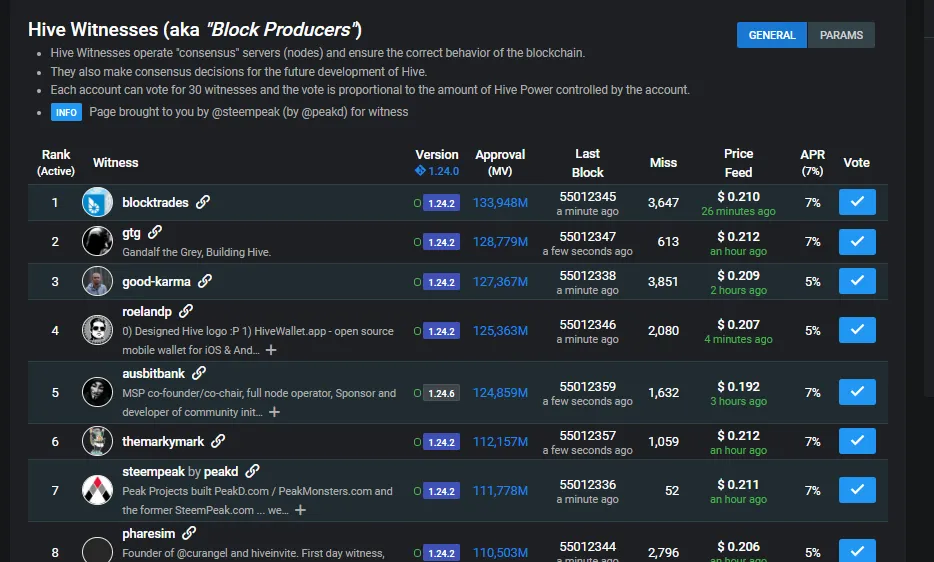Toggle vote checkmark for blocktrades
934x562 pixels.
tap(857, 202)
